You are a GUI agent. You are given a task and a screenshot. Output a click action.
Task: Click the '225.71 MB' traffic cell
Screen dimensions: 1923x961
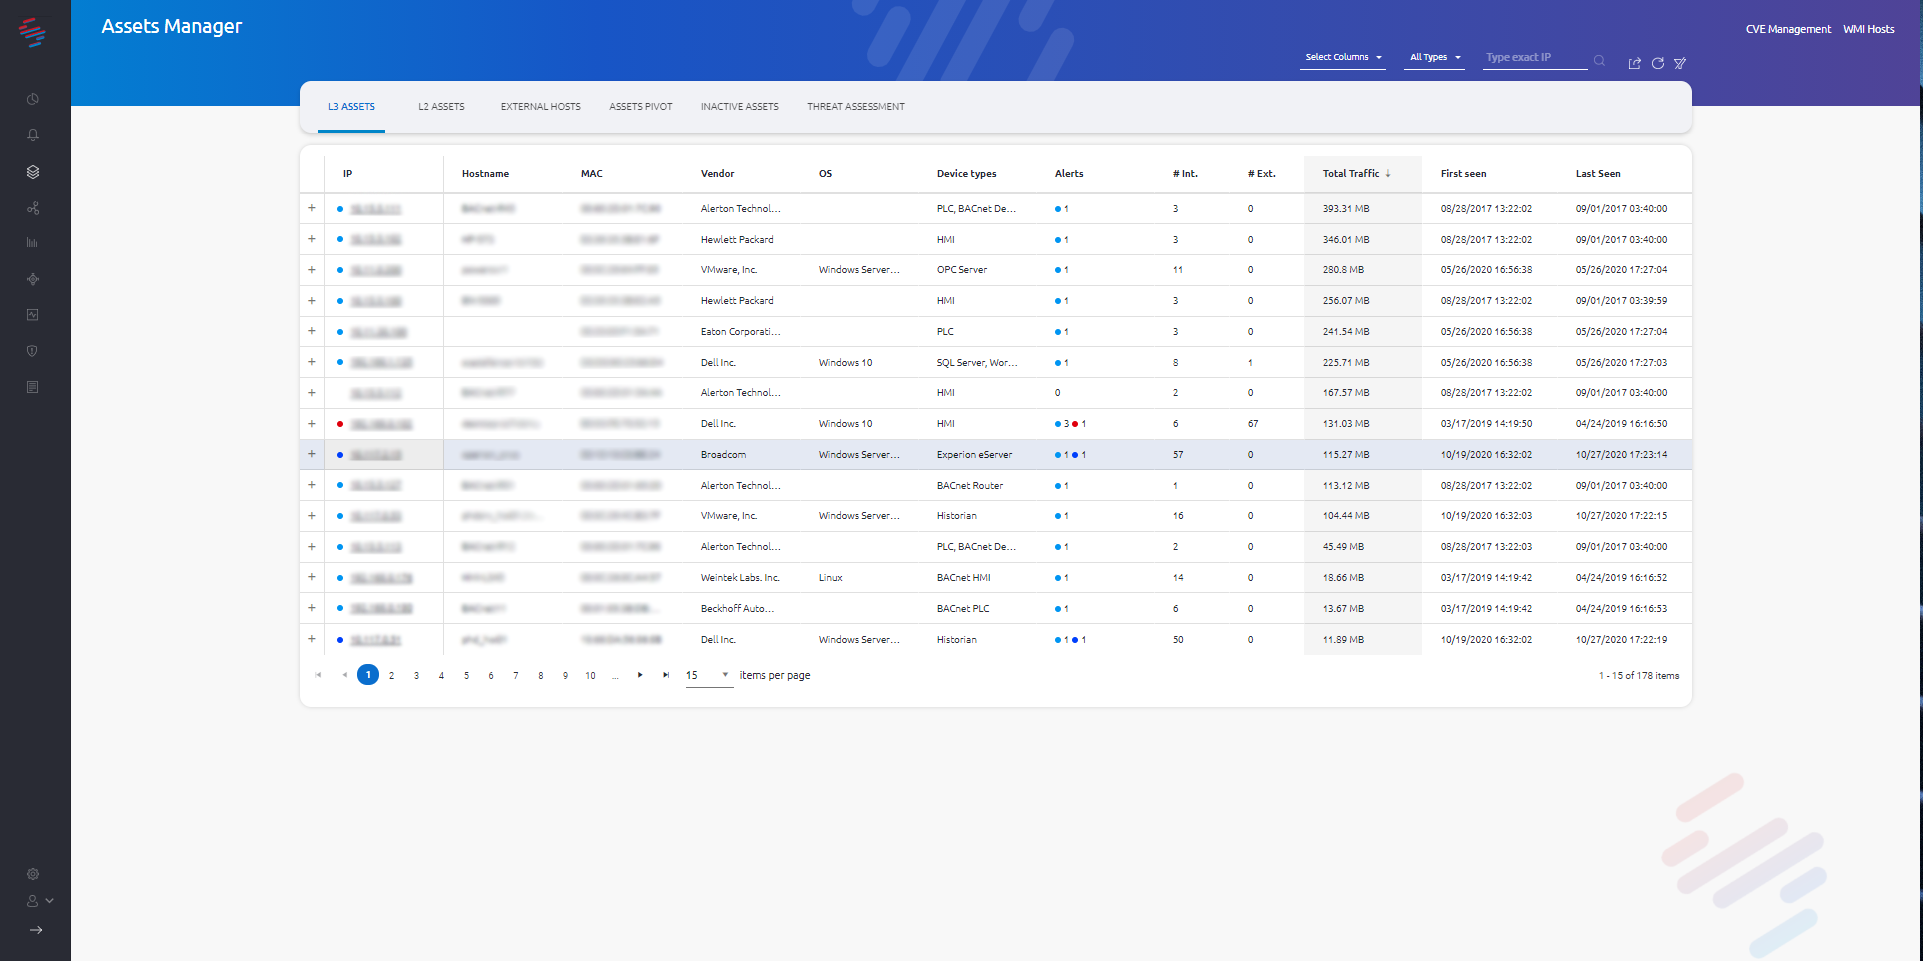tap(1346, 363)
